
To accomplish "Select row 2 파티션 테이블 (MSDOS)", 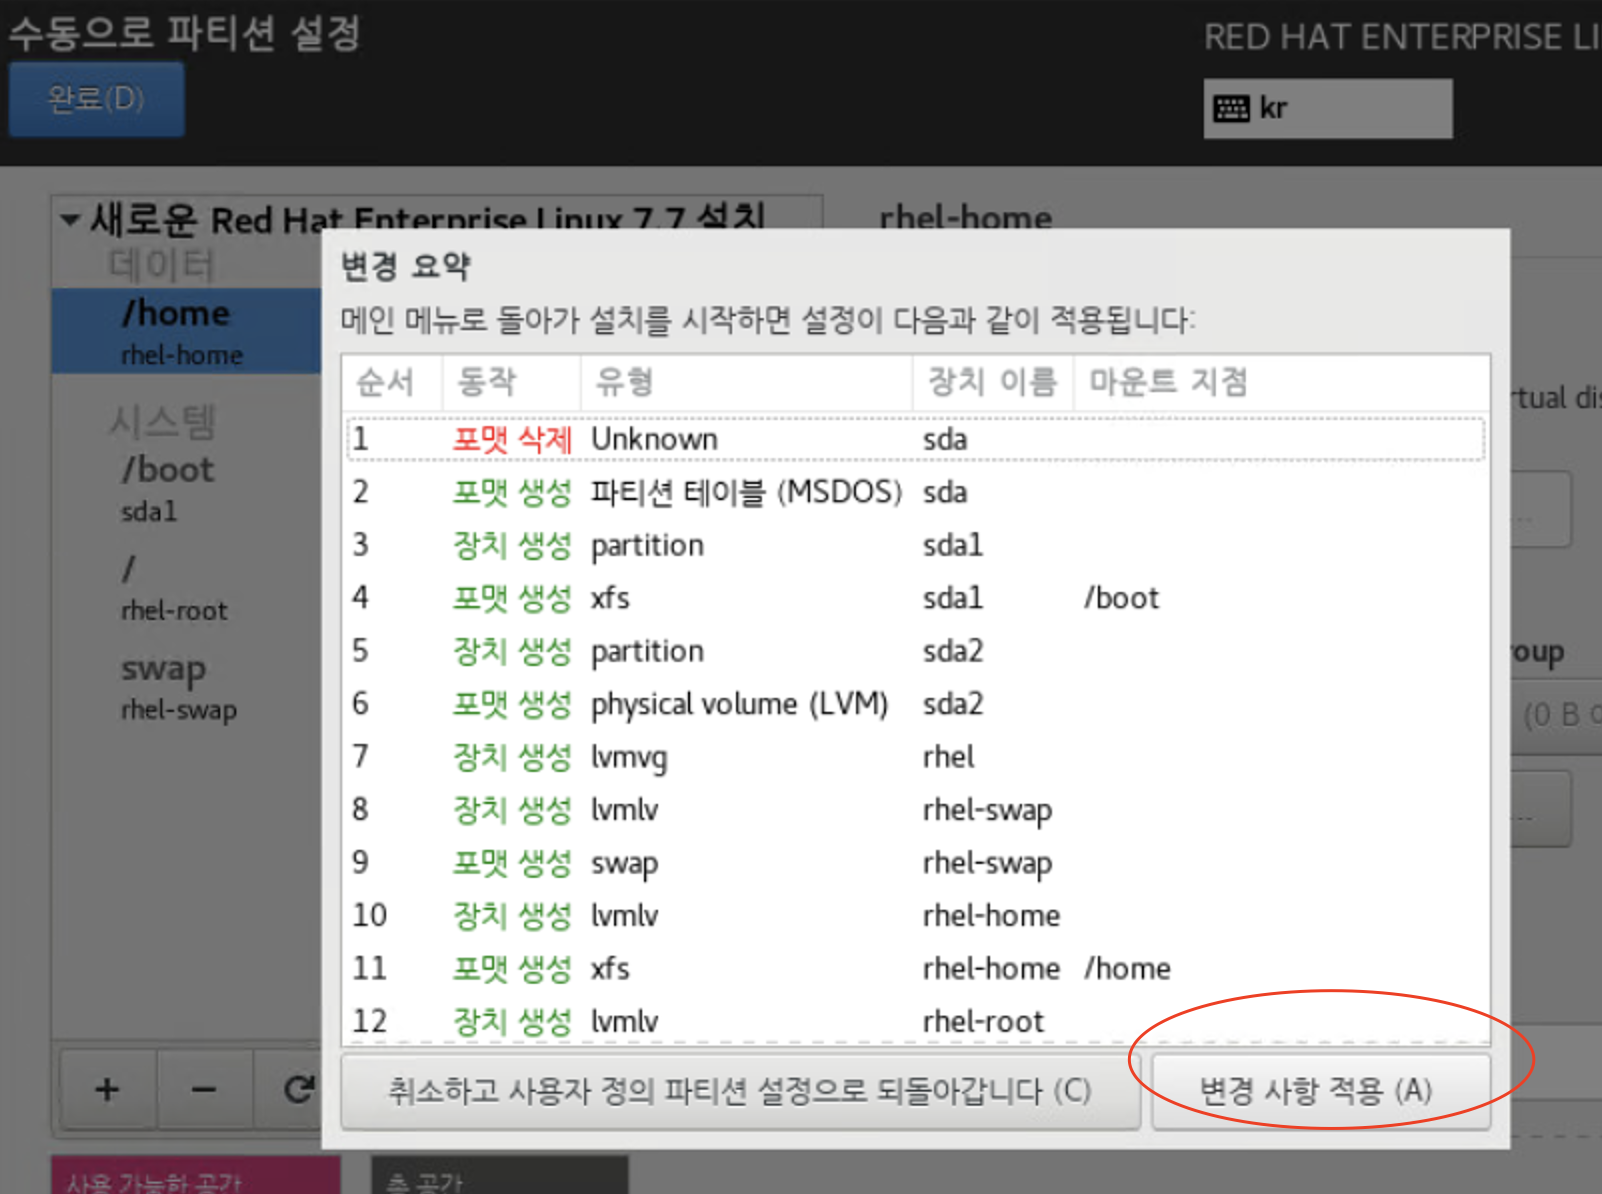I will (915, 492).
